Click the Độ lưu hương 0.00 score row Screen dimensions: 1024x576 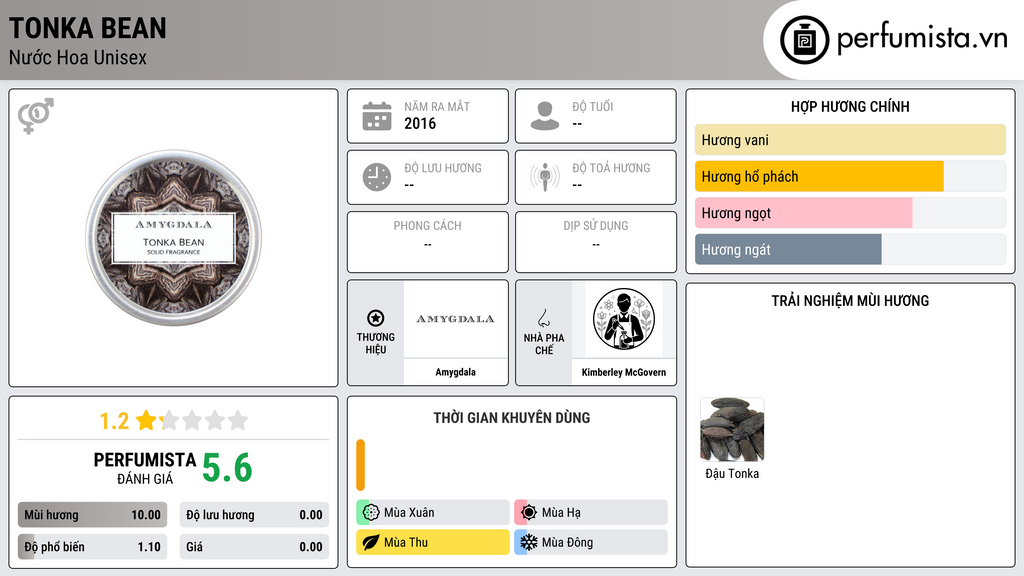[254, 515]
